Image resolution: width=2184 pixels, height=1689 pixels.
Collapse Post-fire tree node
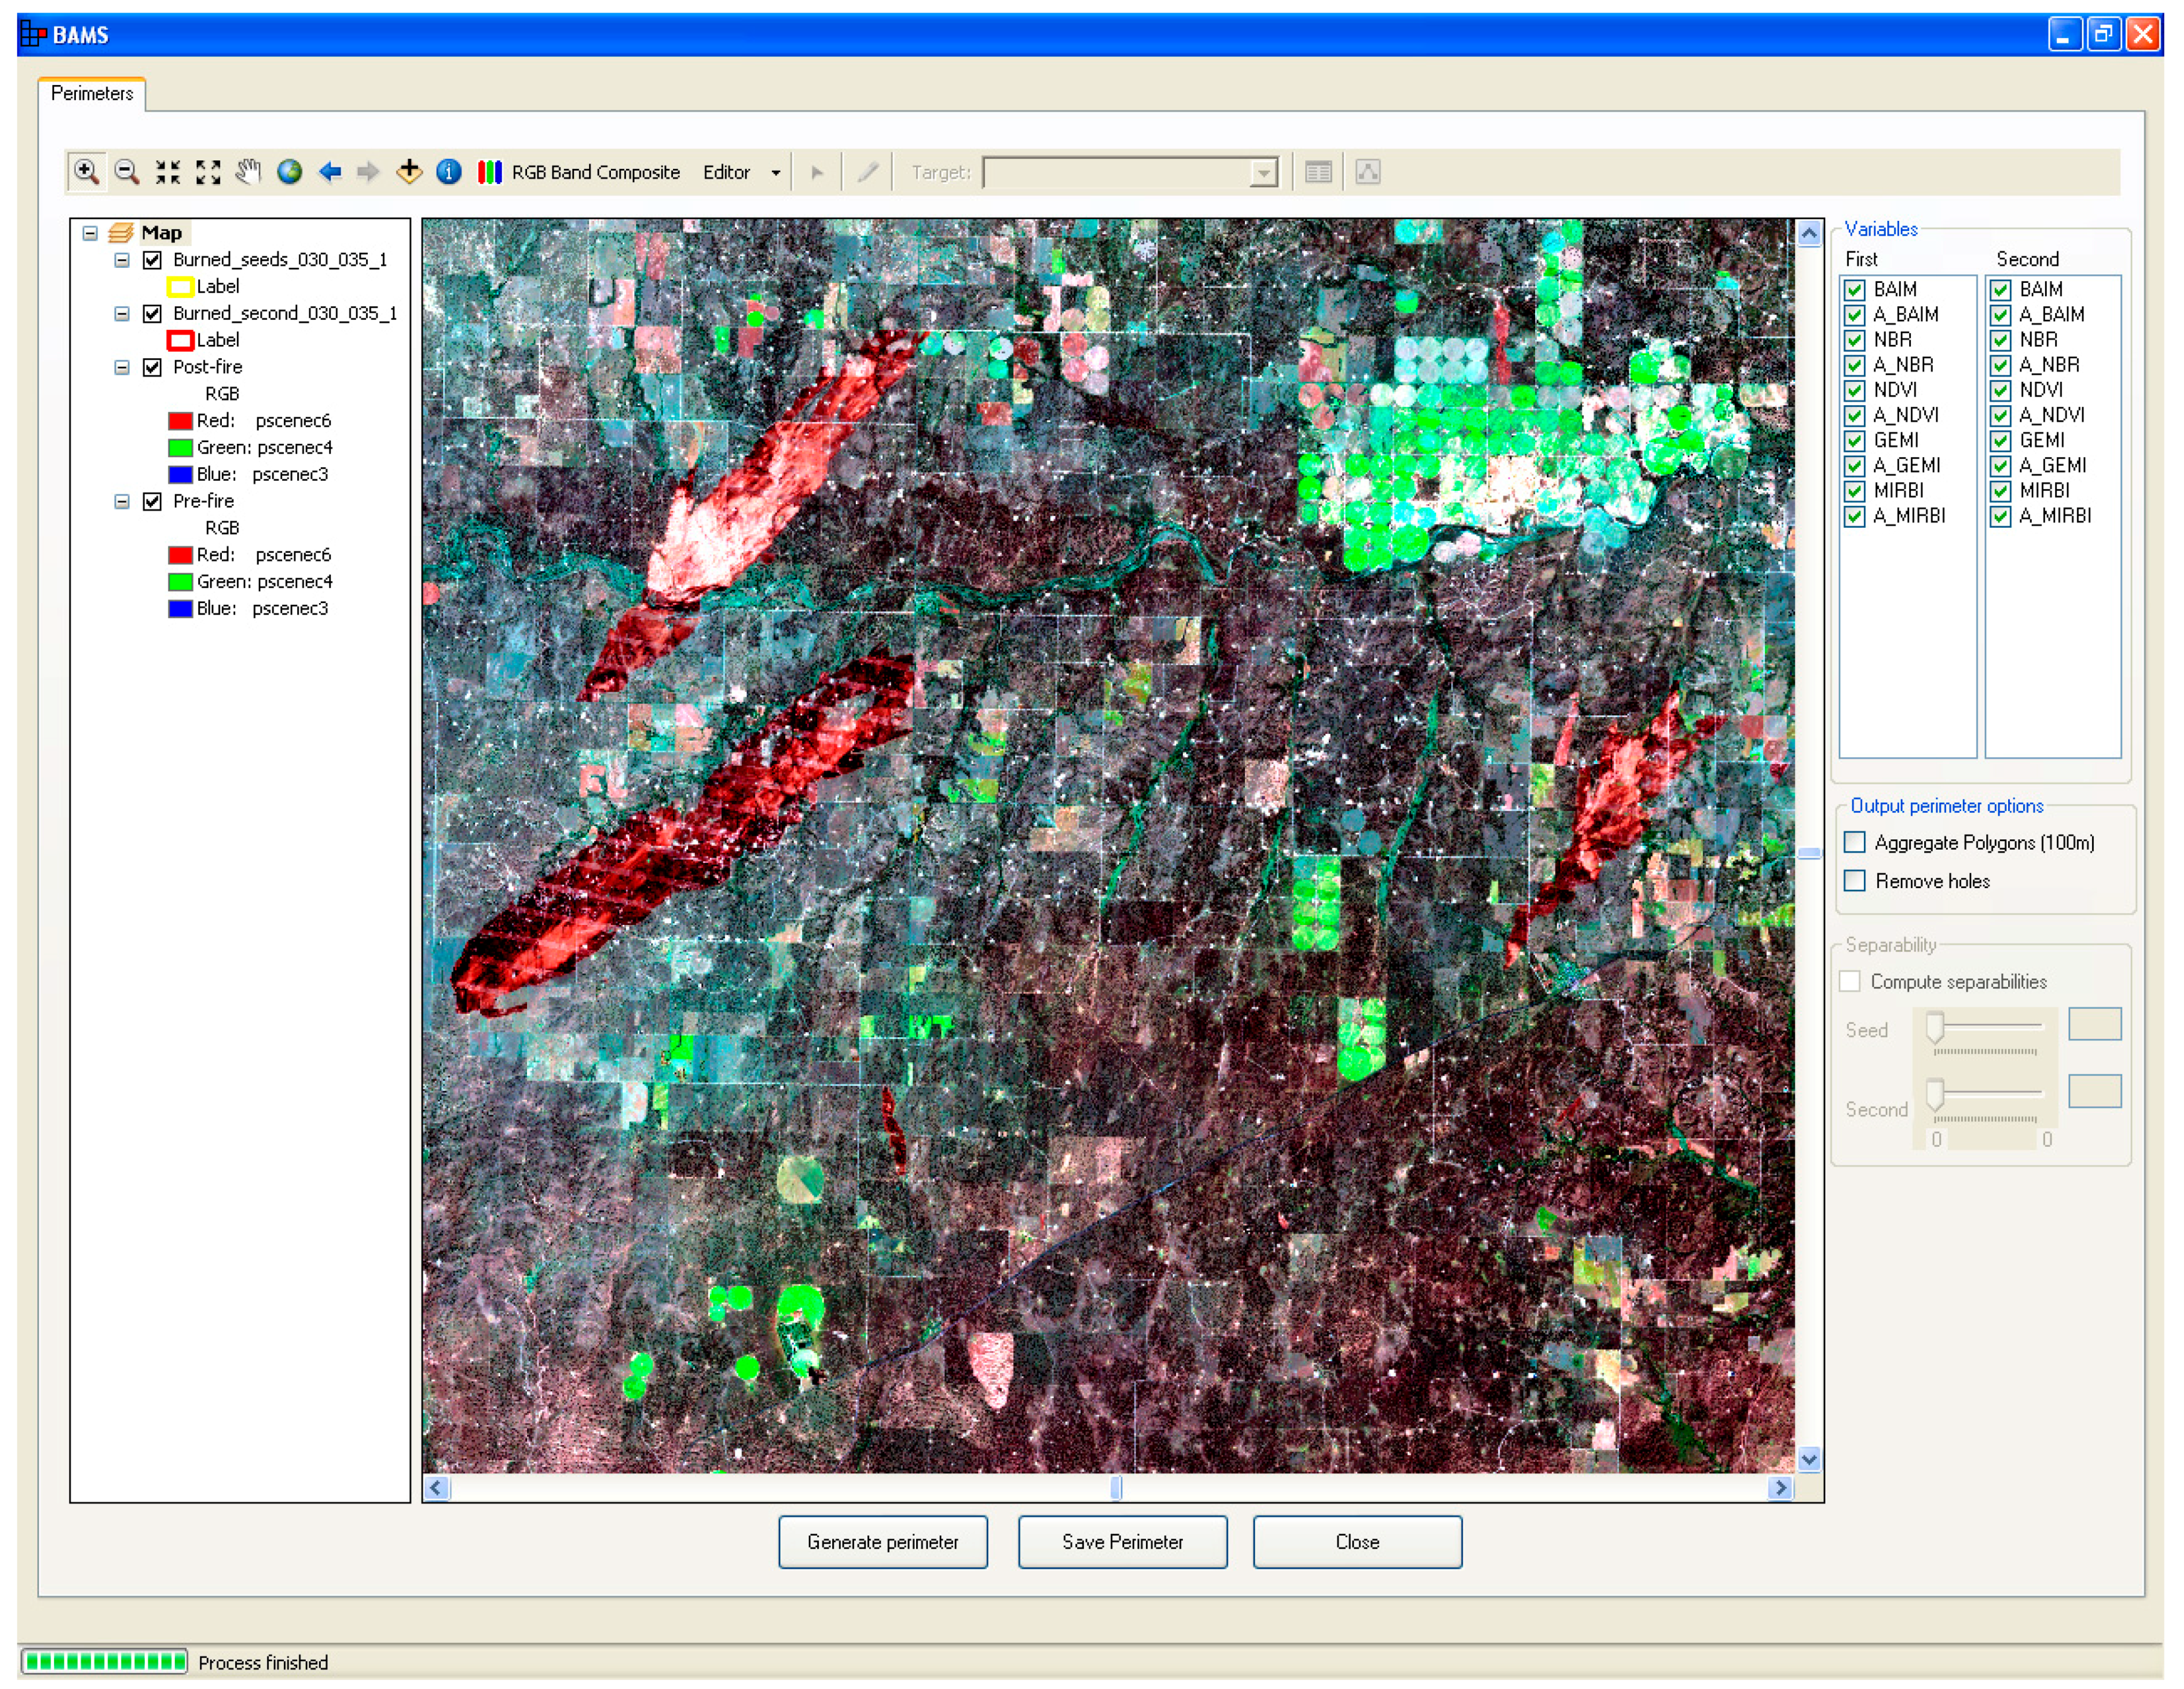point(122,368)
